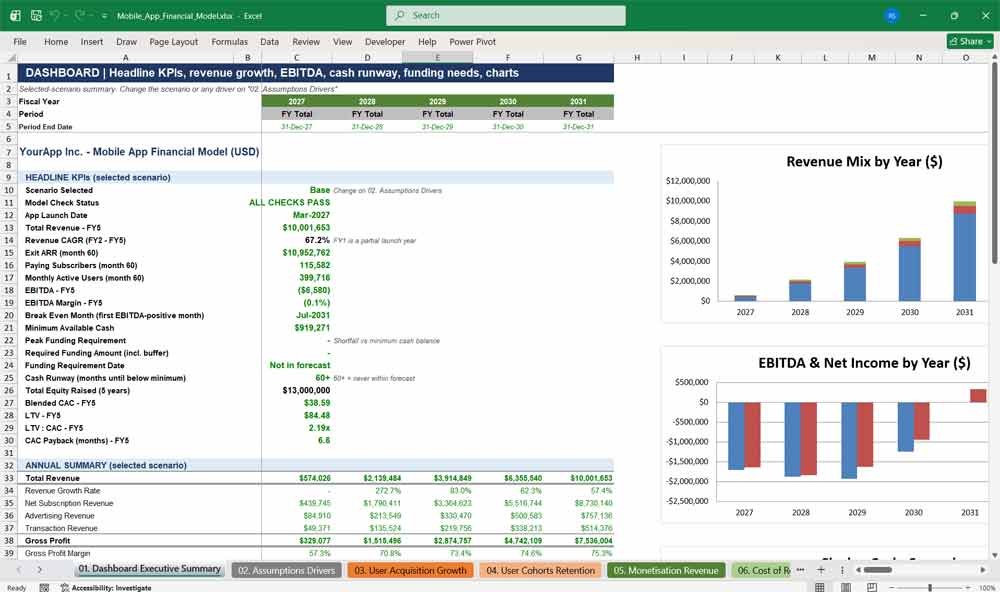Click the 2031 bar in Revenue Mix chart
This screenshot has height=592, width=1000.
click(x=964, y=251)
